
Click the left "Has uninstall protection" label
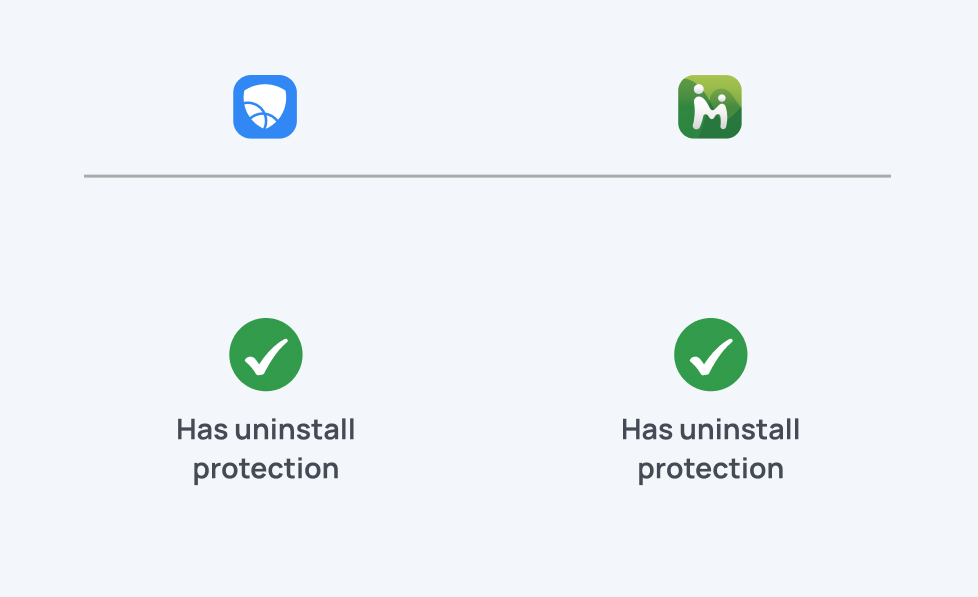click(266, 449)
